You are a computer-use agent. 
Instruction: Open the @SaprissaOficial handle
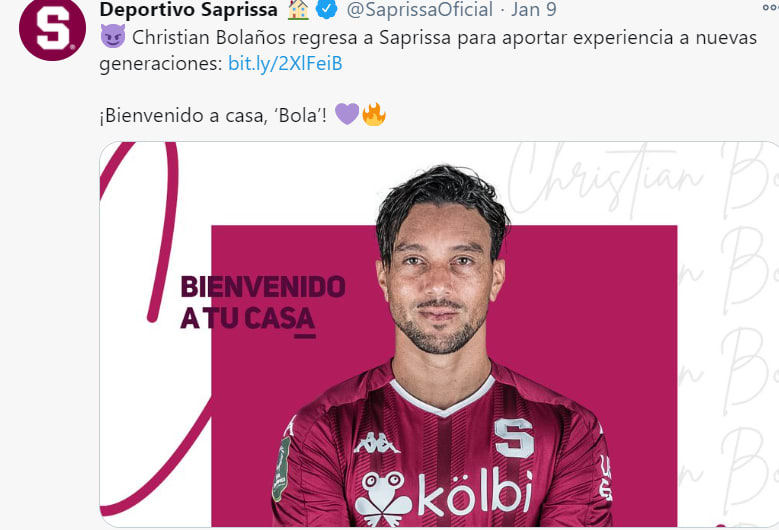click(419, 9)
